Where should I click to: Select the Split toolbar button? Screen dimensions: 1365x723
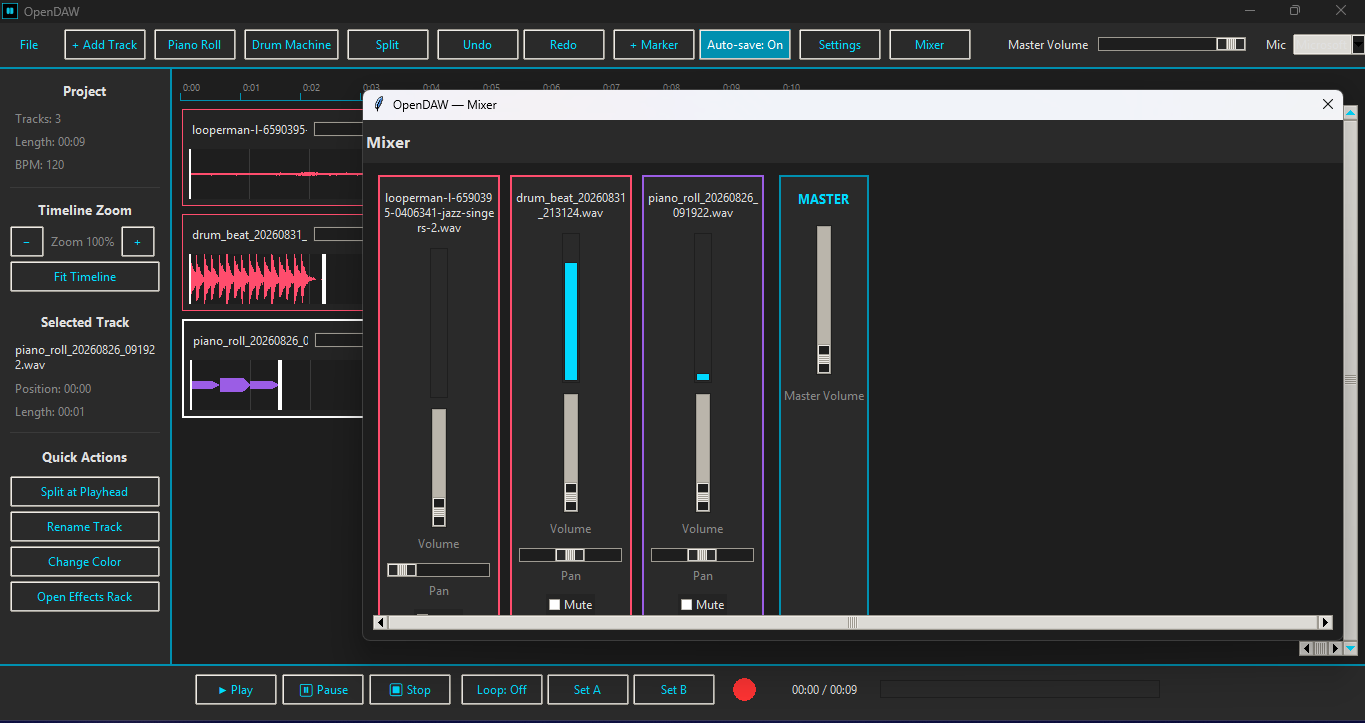387,45
